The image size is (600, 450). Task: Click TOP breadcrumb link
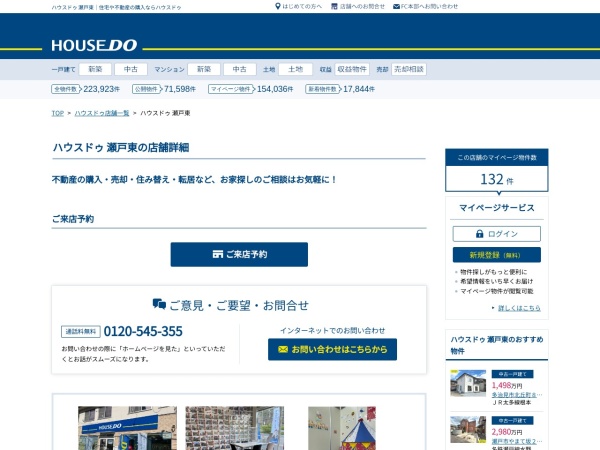click(58, 113)
